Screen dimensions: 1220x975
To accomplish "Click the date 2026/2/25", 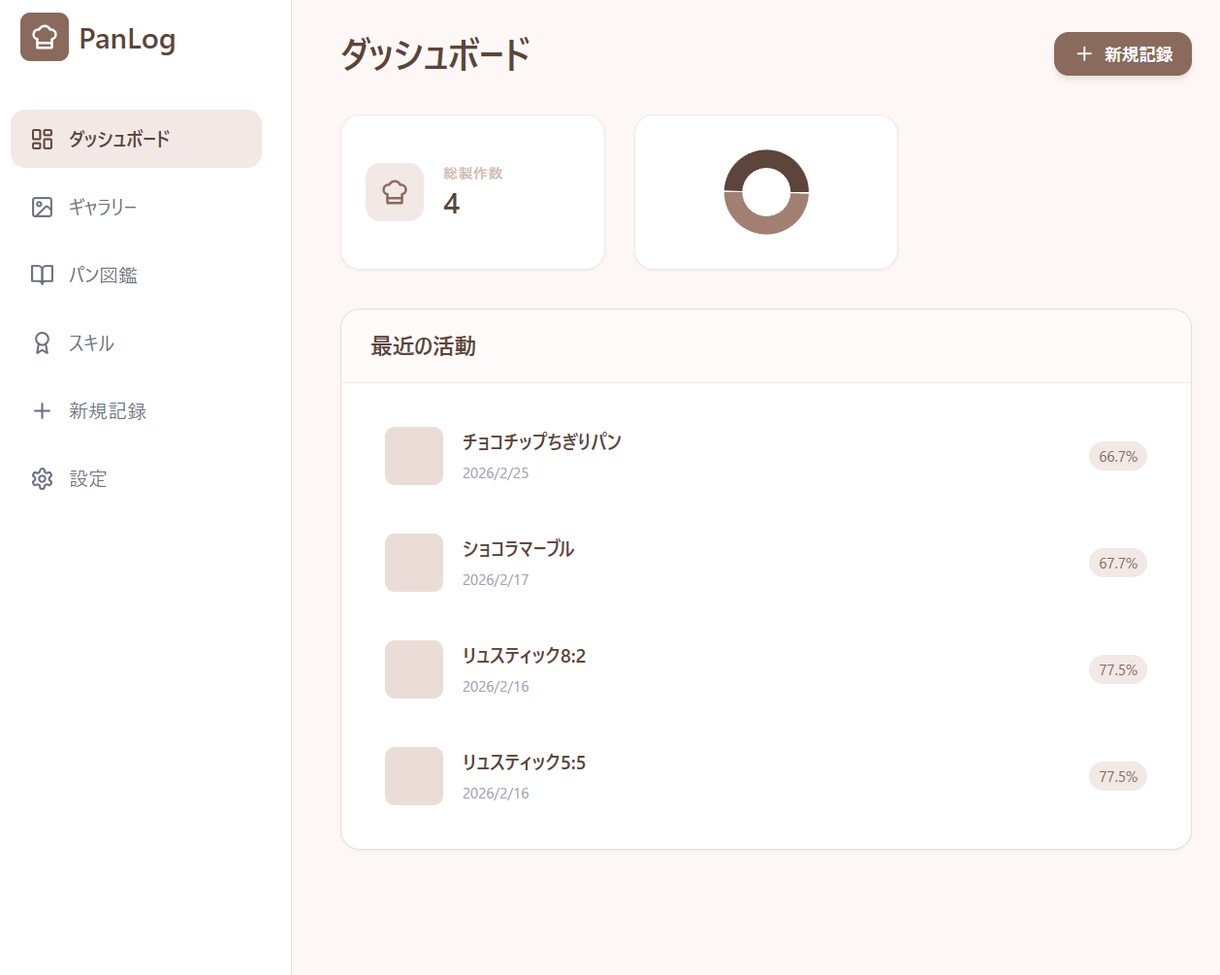I will point(495,473).
